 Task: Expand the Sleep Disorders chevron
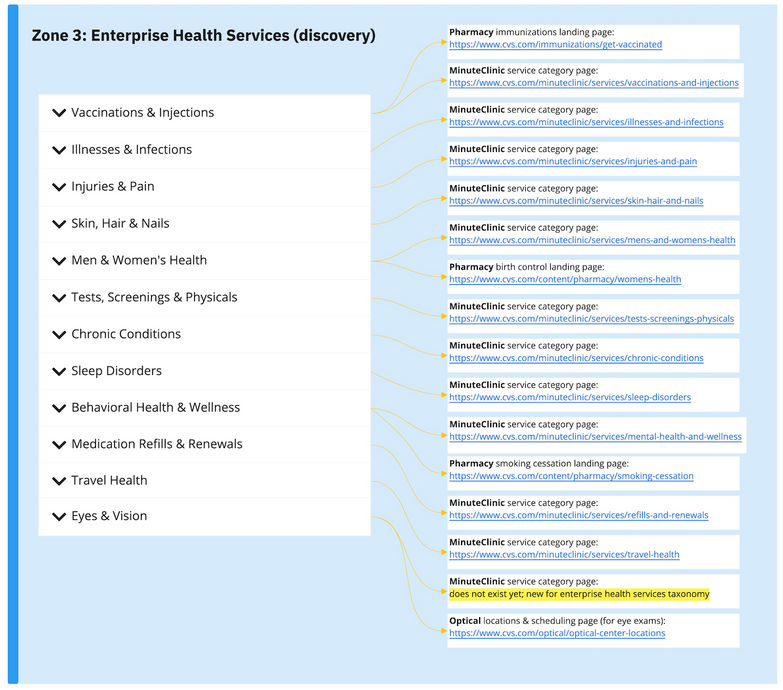click(x=59, y=372)
